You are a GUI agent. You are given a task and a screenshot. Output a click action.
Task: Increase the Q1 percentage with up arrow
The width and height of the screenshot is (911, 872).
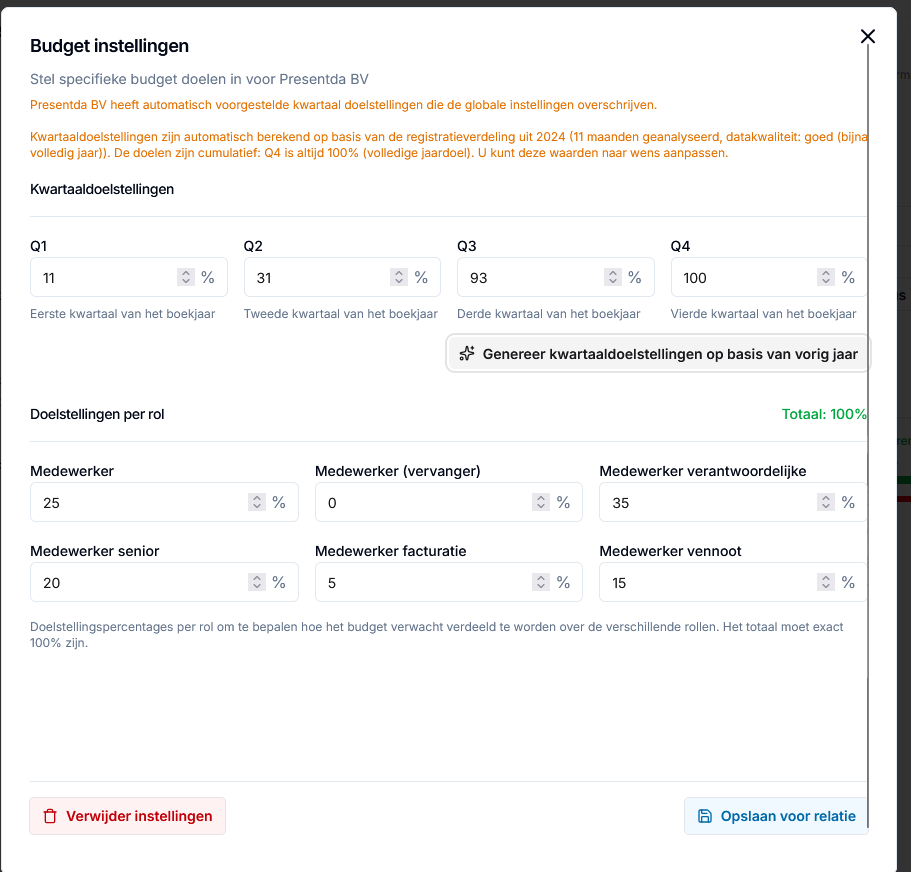185,273
